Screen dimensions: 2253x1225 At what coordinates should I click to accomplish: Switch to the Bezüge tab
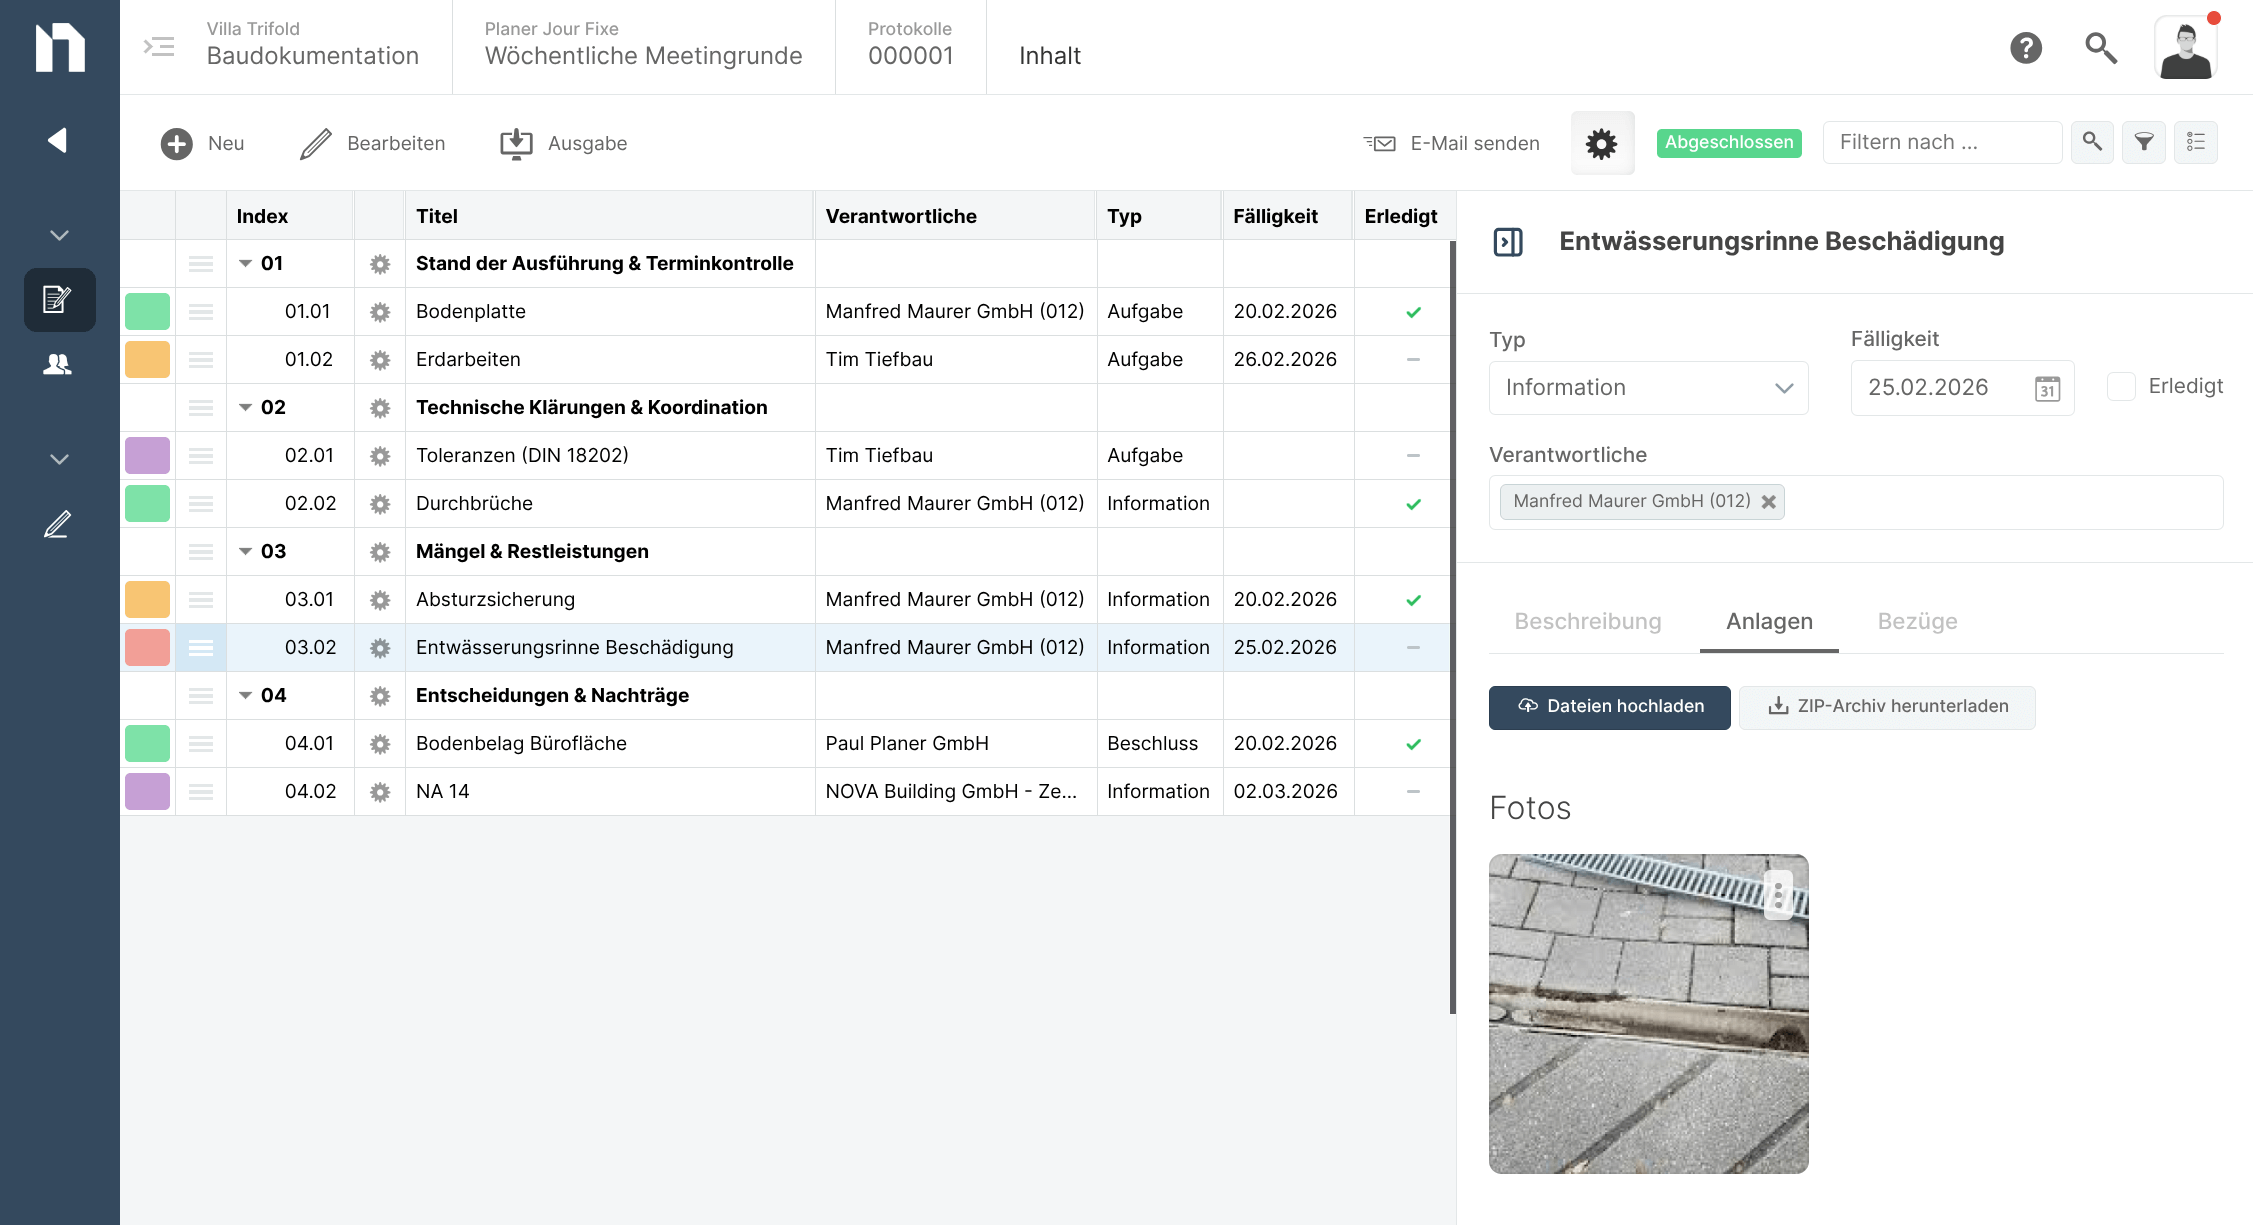coord(1917,622)
